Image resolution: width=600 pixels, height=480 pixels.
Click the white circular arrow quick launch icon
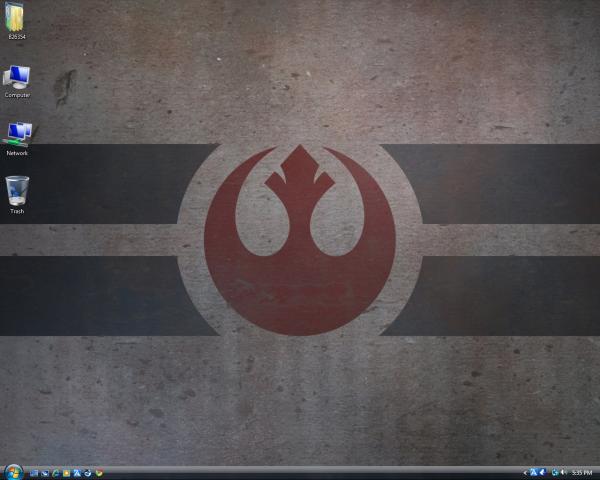(88, 473)
